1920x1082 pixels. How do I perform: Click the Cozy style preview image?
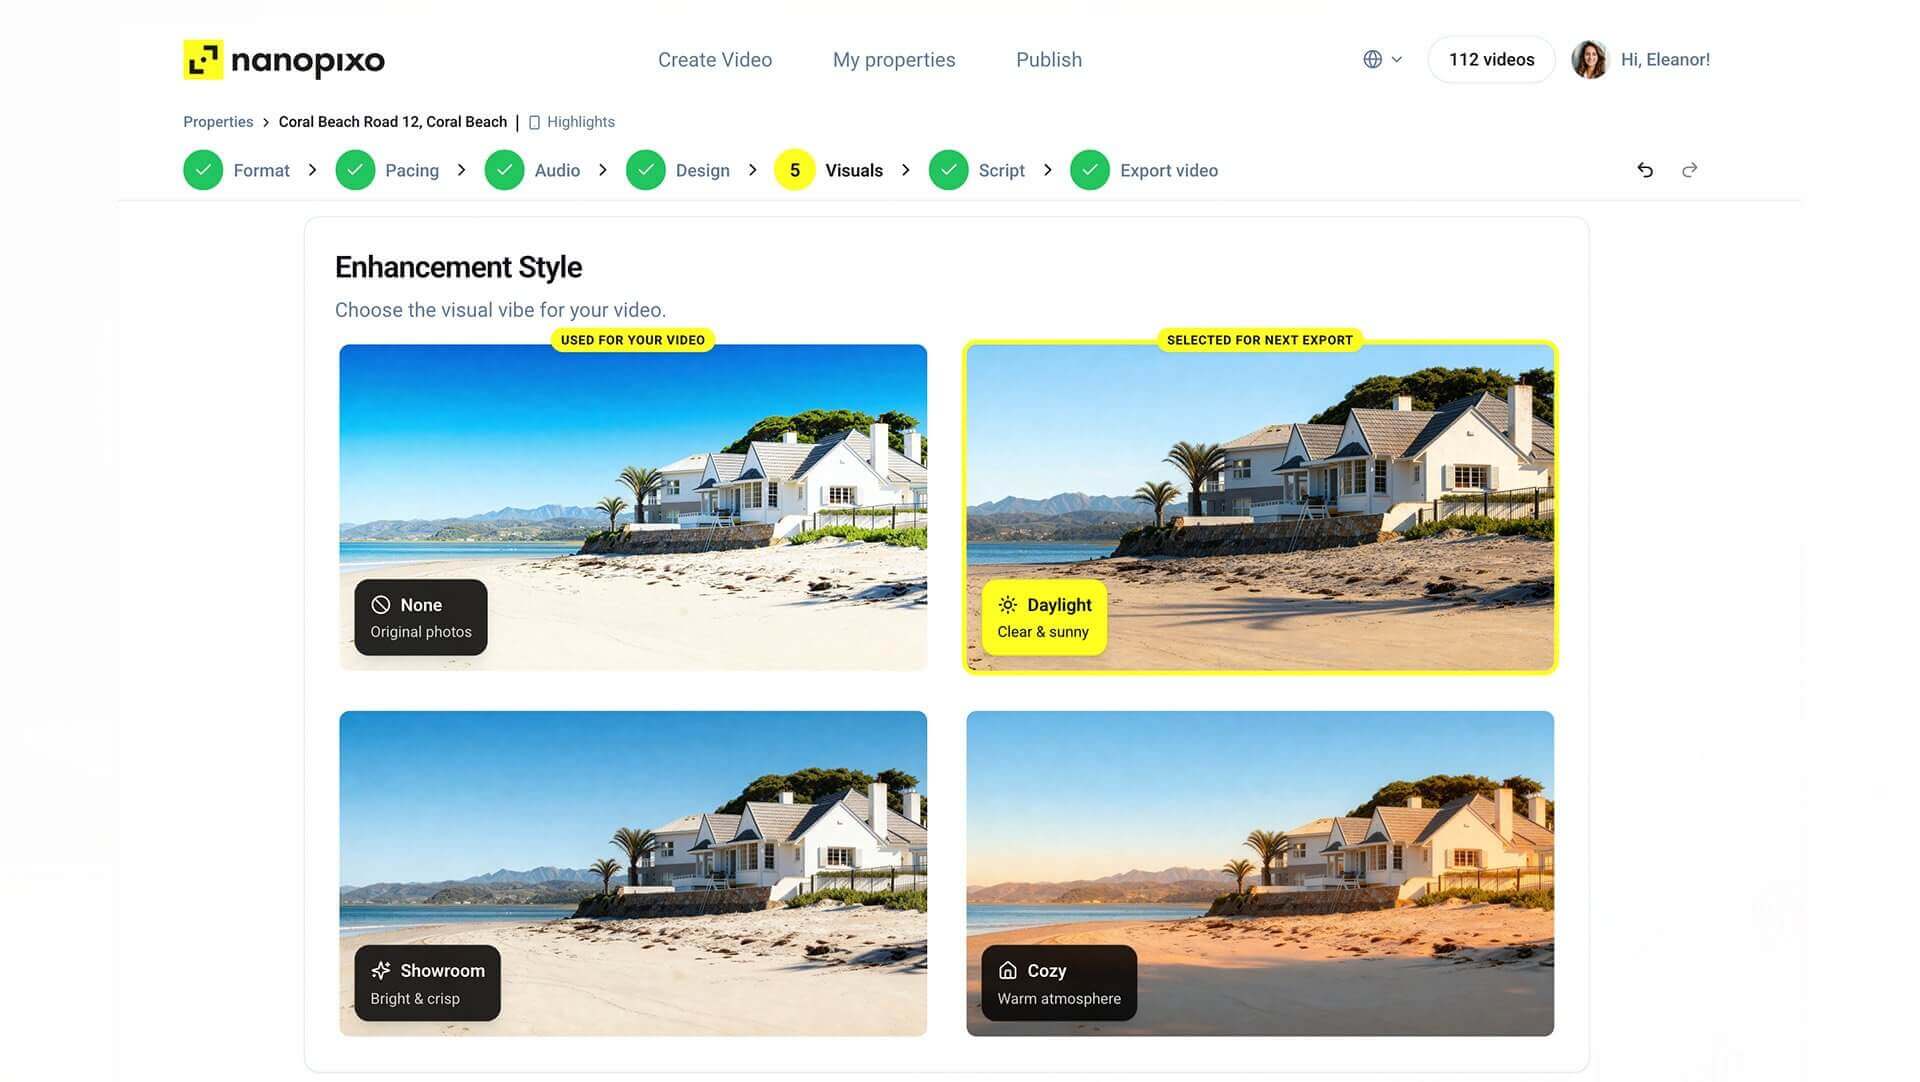(x=1260, y=873)
